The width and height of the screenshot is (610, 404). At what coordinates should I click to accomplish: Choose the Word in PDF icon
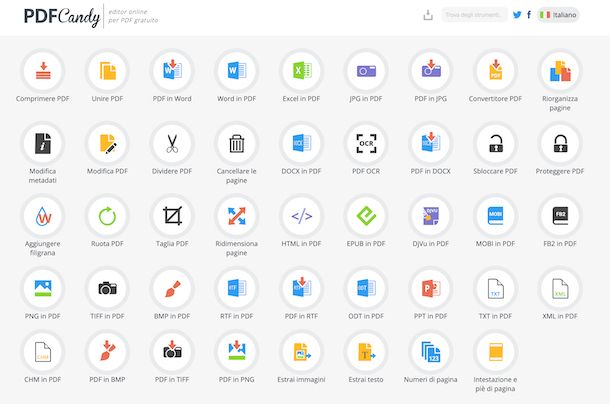(237, 70)
